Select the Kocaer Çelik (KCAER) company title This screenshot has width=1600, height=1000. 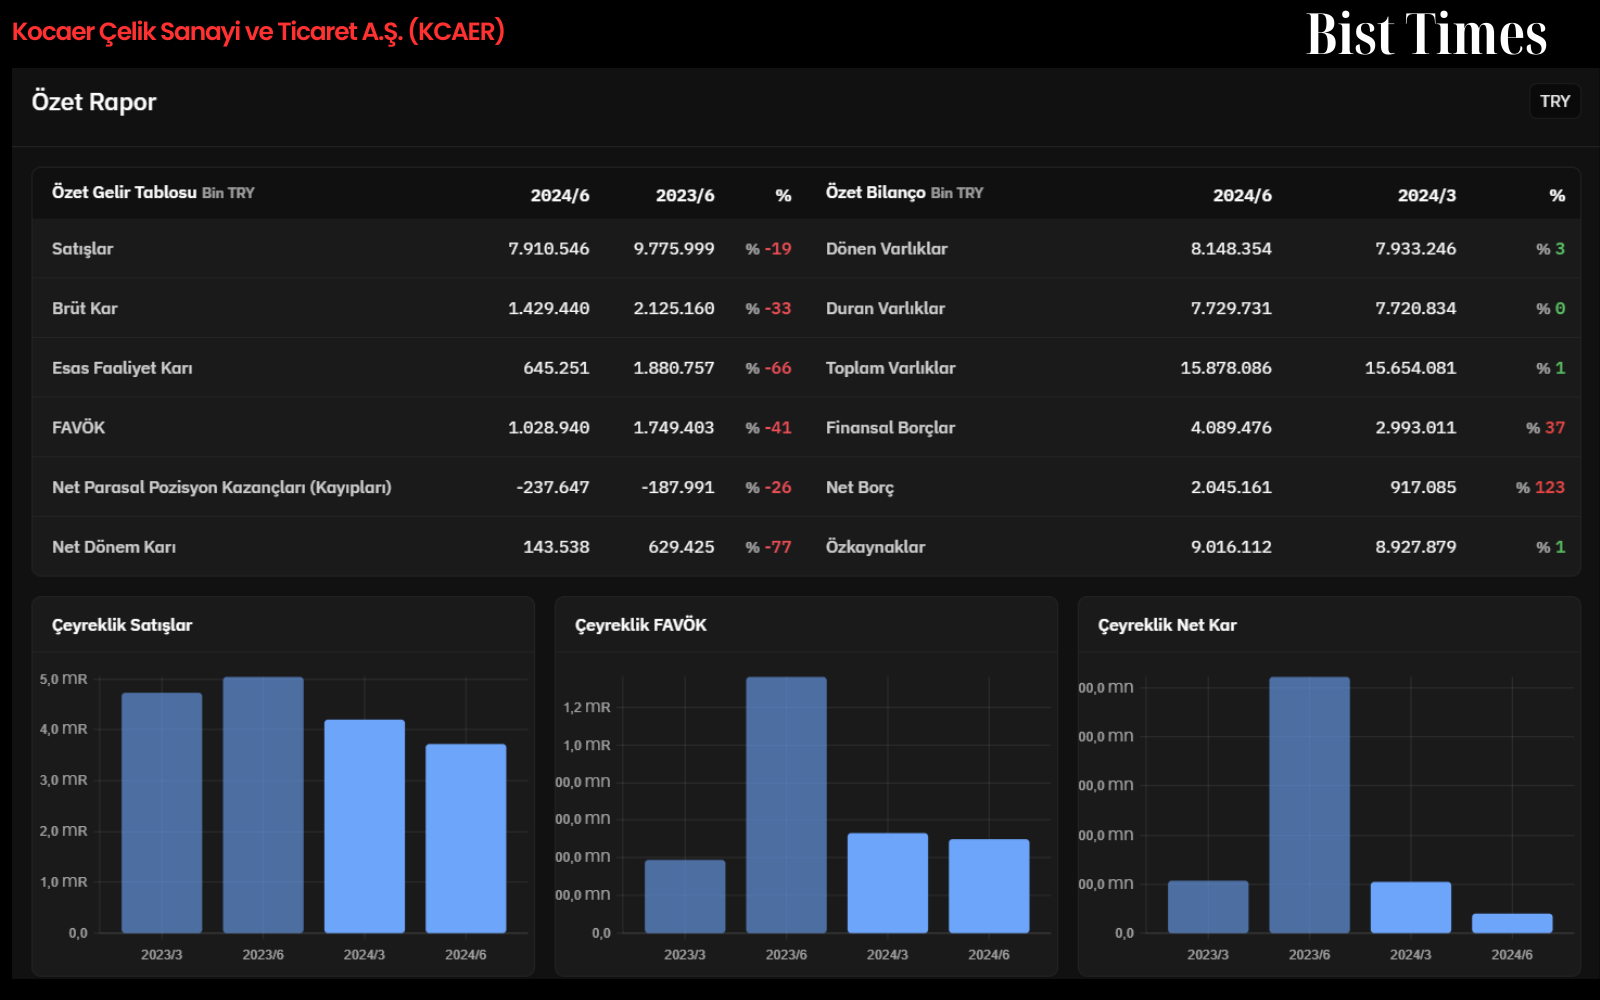(x=258, y=32)
